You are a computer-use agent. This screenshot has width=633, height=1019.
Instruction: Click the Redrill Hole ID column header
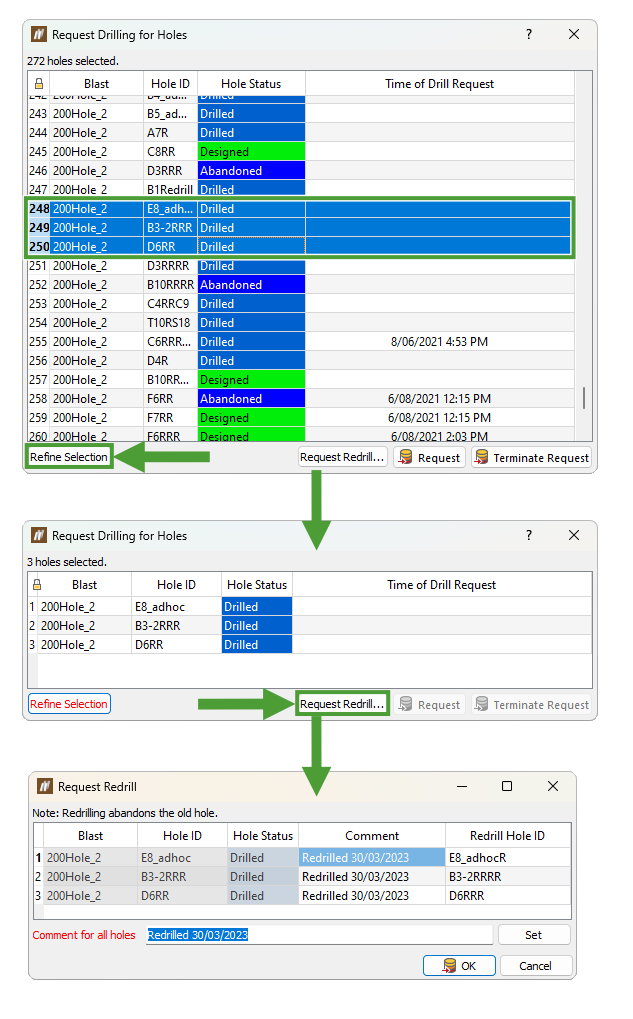tap(508, 836)
